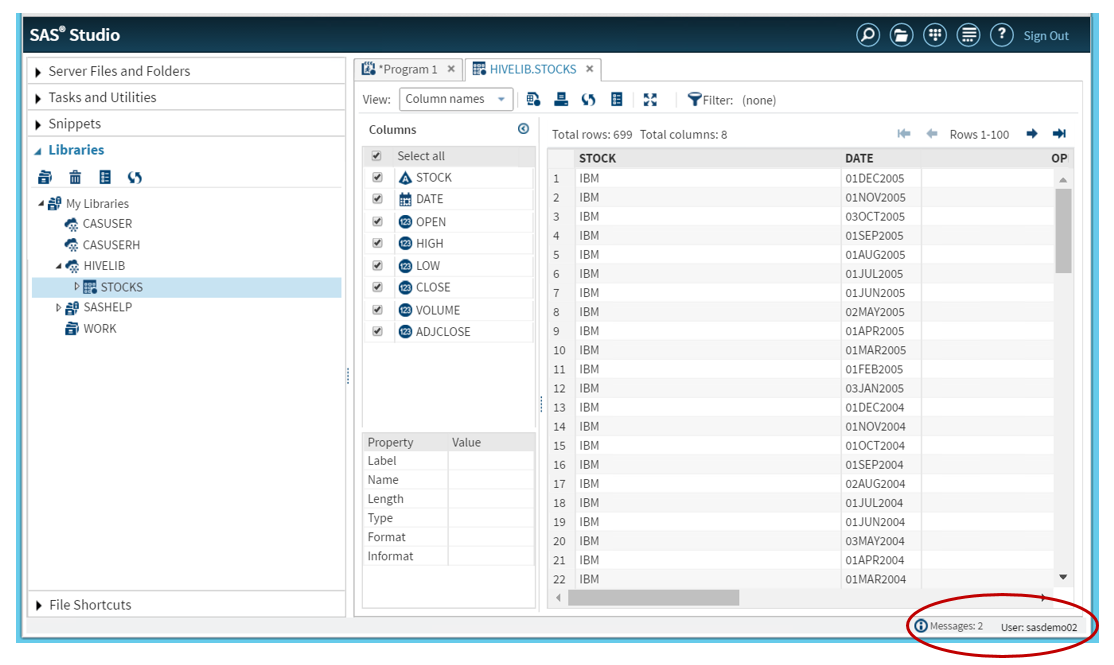Click the Filter funnel icon
Viewport: 1114px width, 665px height.
point(694,99)
